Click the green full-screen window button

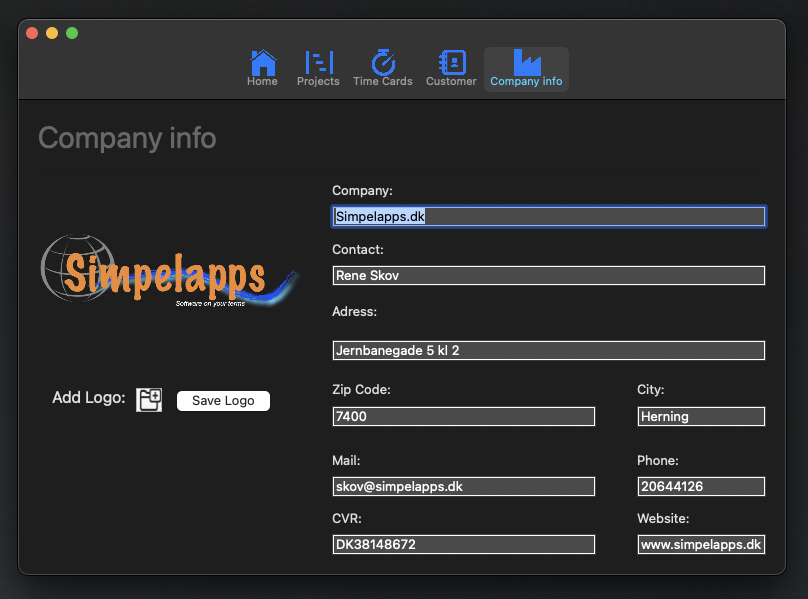(x=72, y=33)
